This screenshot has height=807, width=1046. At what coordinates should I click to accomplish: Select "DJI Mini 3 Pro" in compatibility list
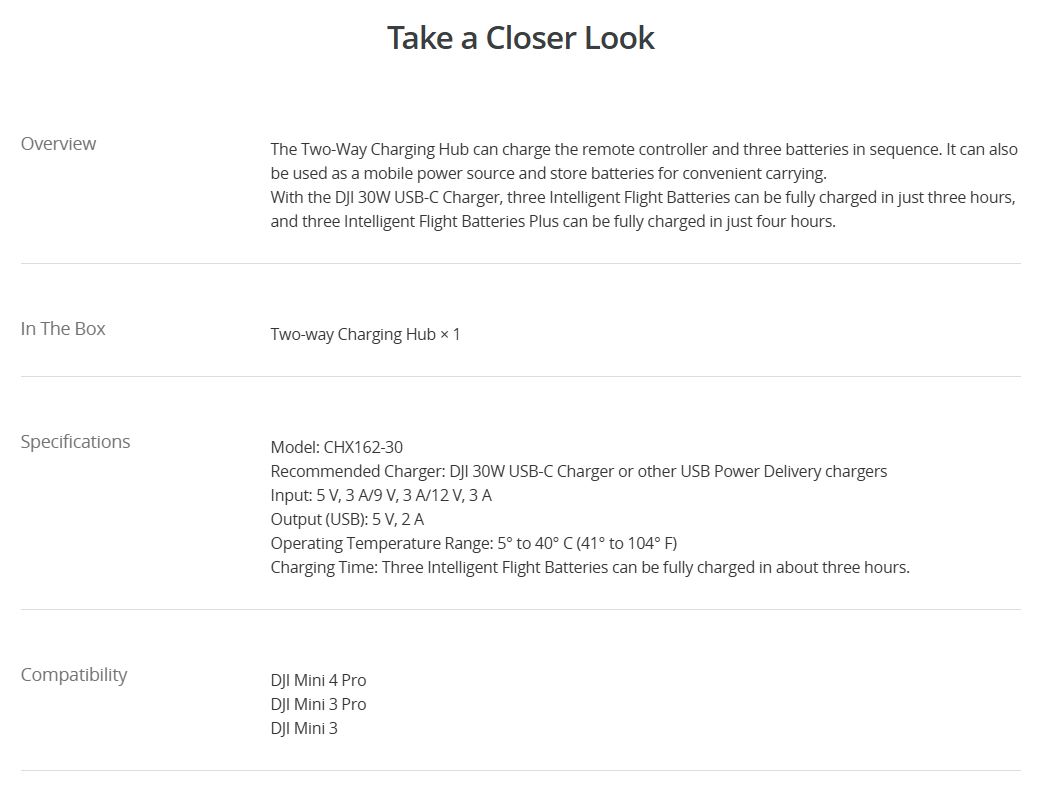click(318, 704)
